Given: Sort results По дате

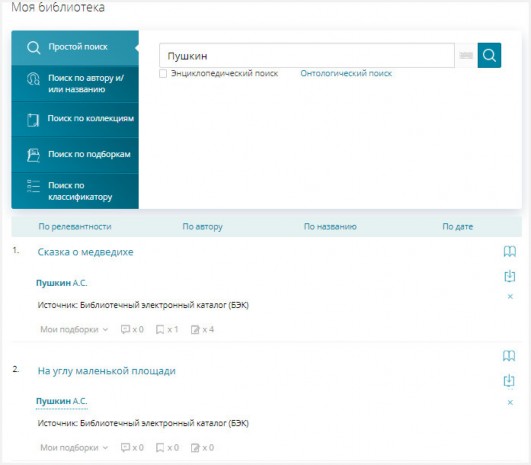Looking at the screenshot, I should [458, 227].
